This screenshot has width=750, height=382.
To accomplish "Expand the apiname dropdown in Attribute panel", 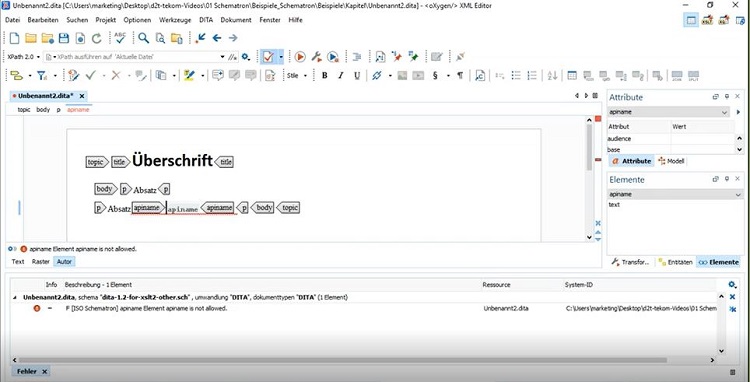I will (725, 112).
